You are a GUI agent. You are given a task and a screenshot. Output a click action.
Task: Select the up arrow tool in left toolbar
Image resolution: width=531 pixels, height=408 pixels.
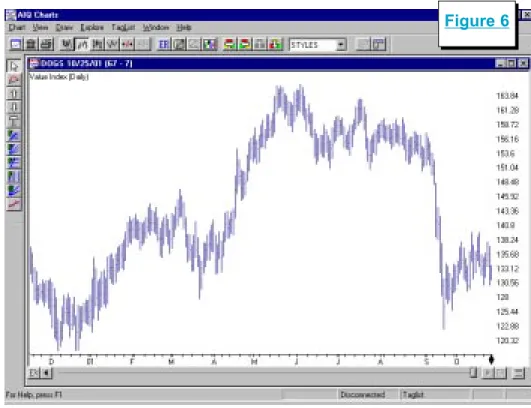pos(14,93)
